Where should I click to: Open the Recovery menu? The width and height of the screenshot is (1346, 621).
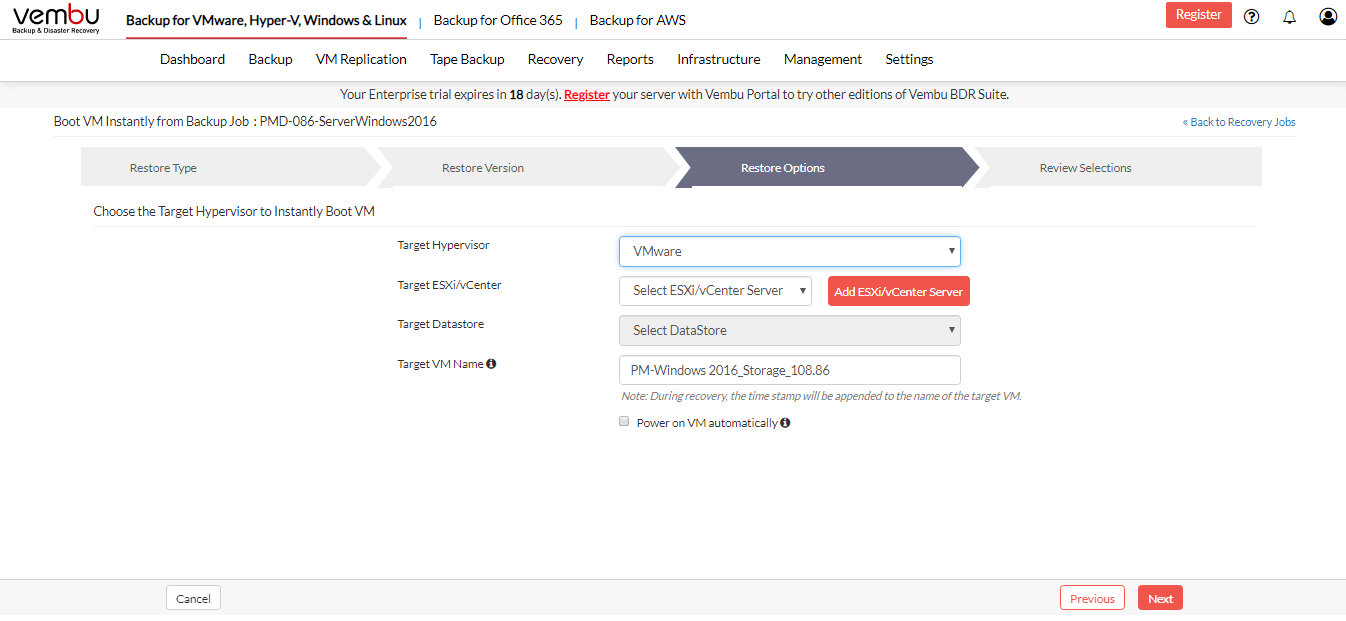pos(555,59)
